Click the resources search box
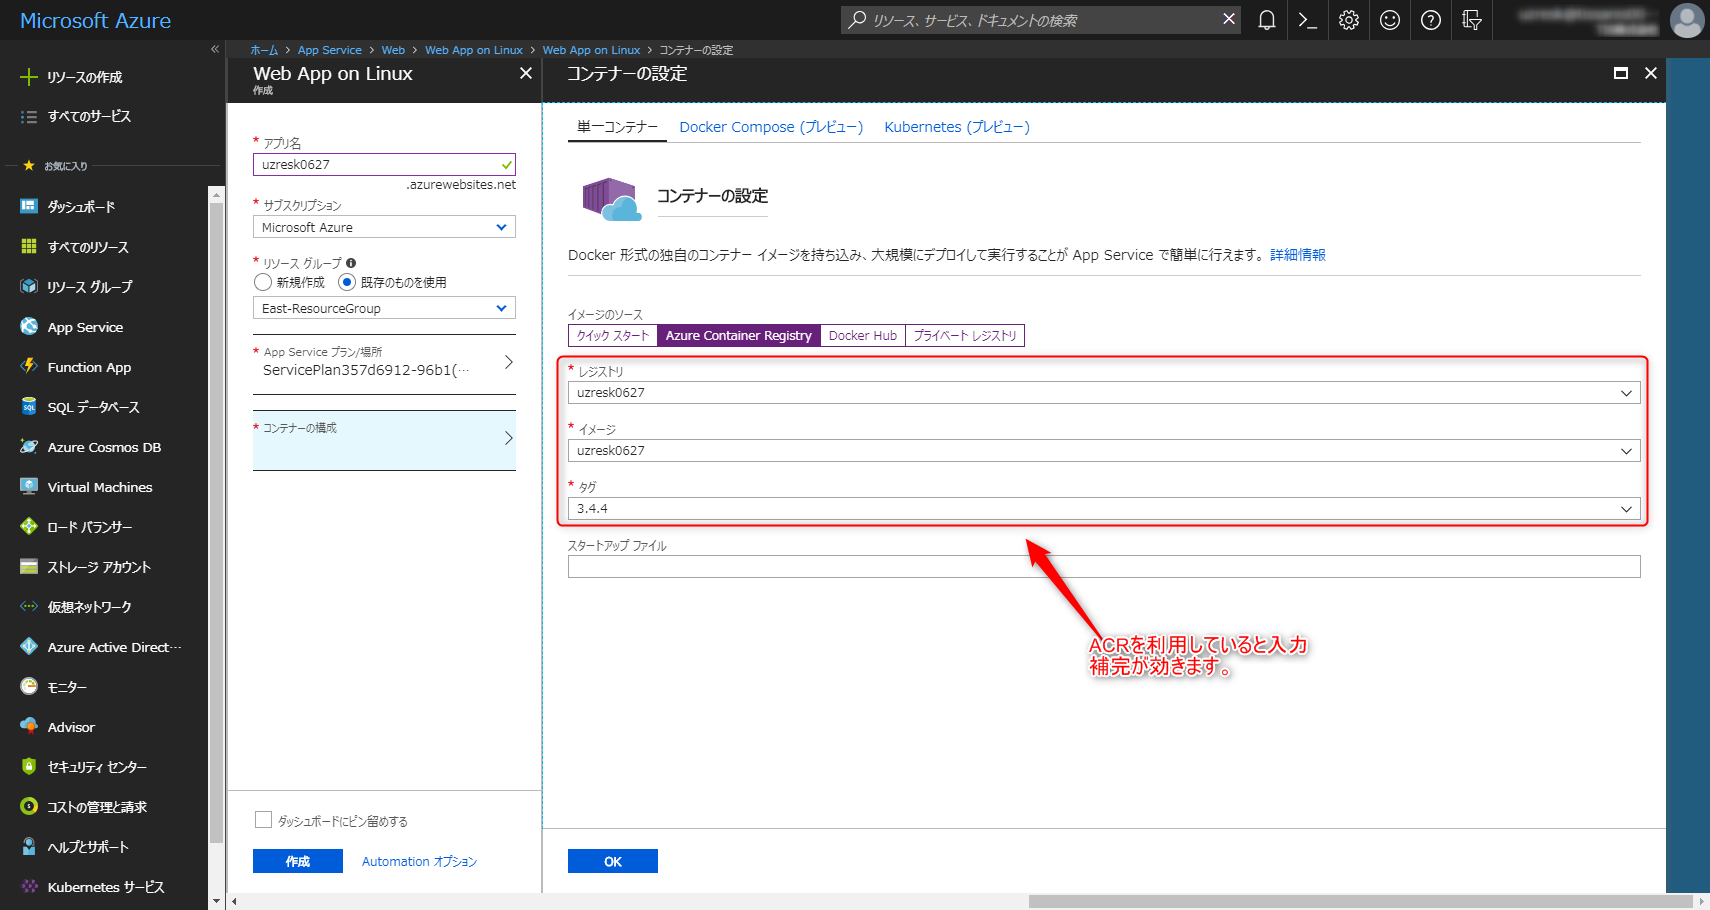 point(1040,20)
